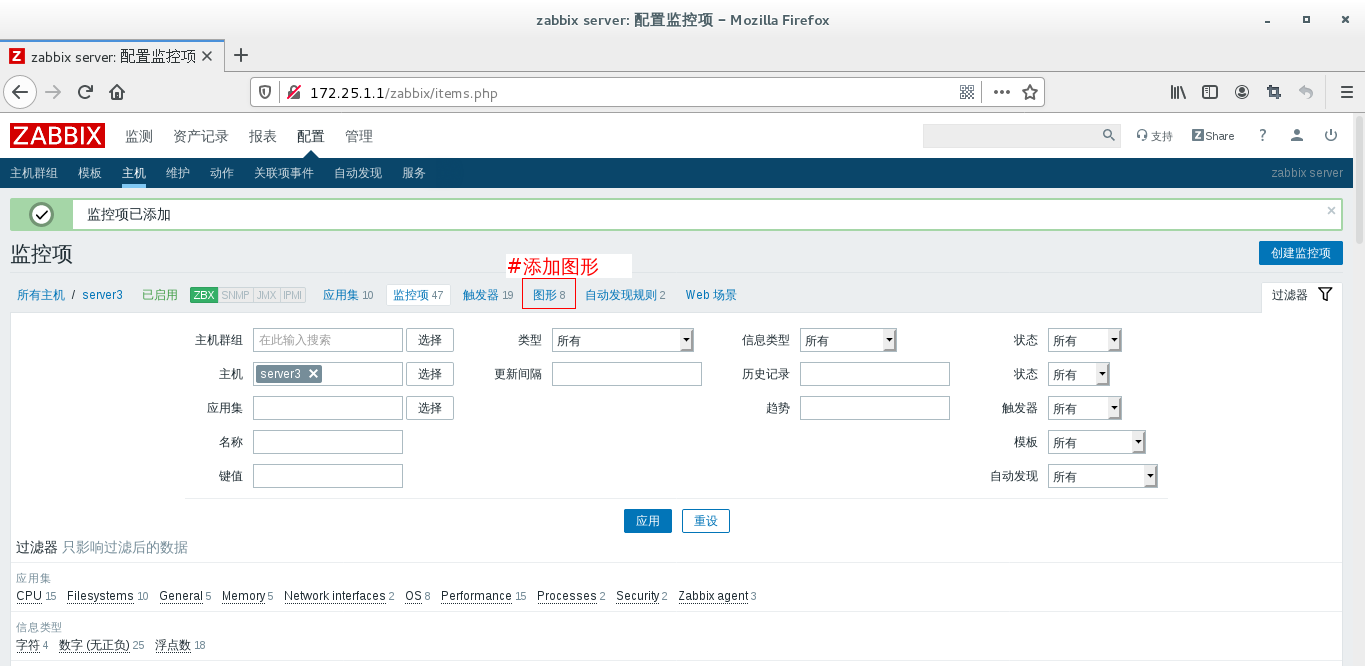The height and width of the screenshot is (666, 1365).
Task: Dismiss the 监控项已添加 message
Action: point(1331,210)
